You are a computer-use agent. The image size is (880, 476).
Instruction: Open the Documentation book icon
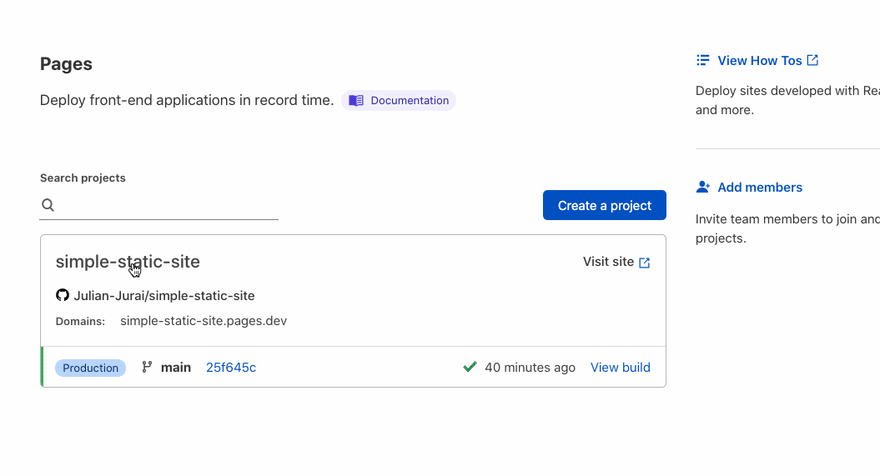point(356,100)
